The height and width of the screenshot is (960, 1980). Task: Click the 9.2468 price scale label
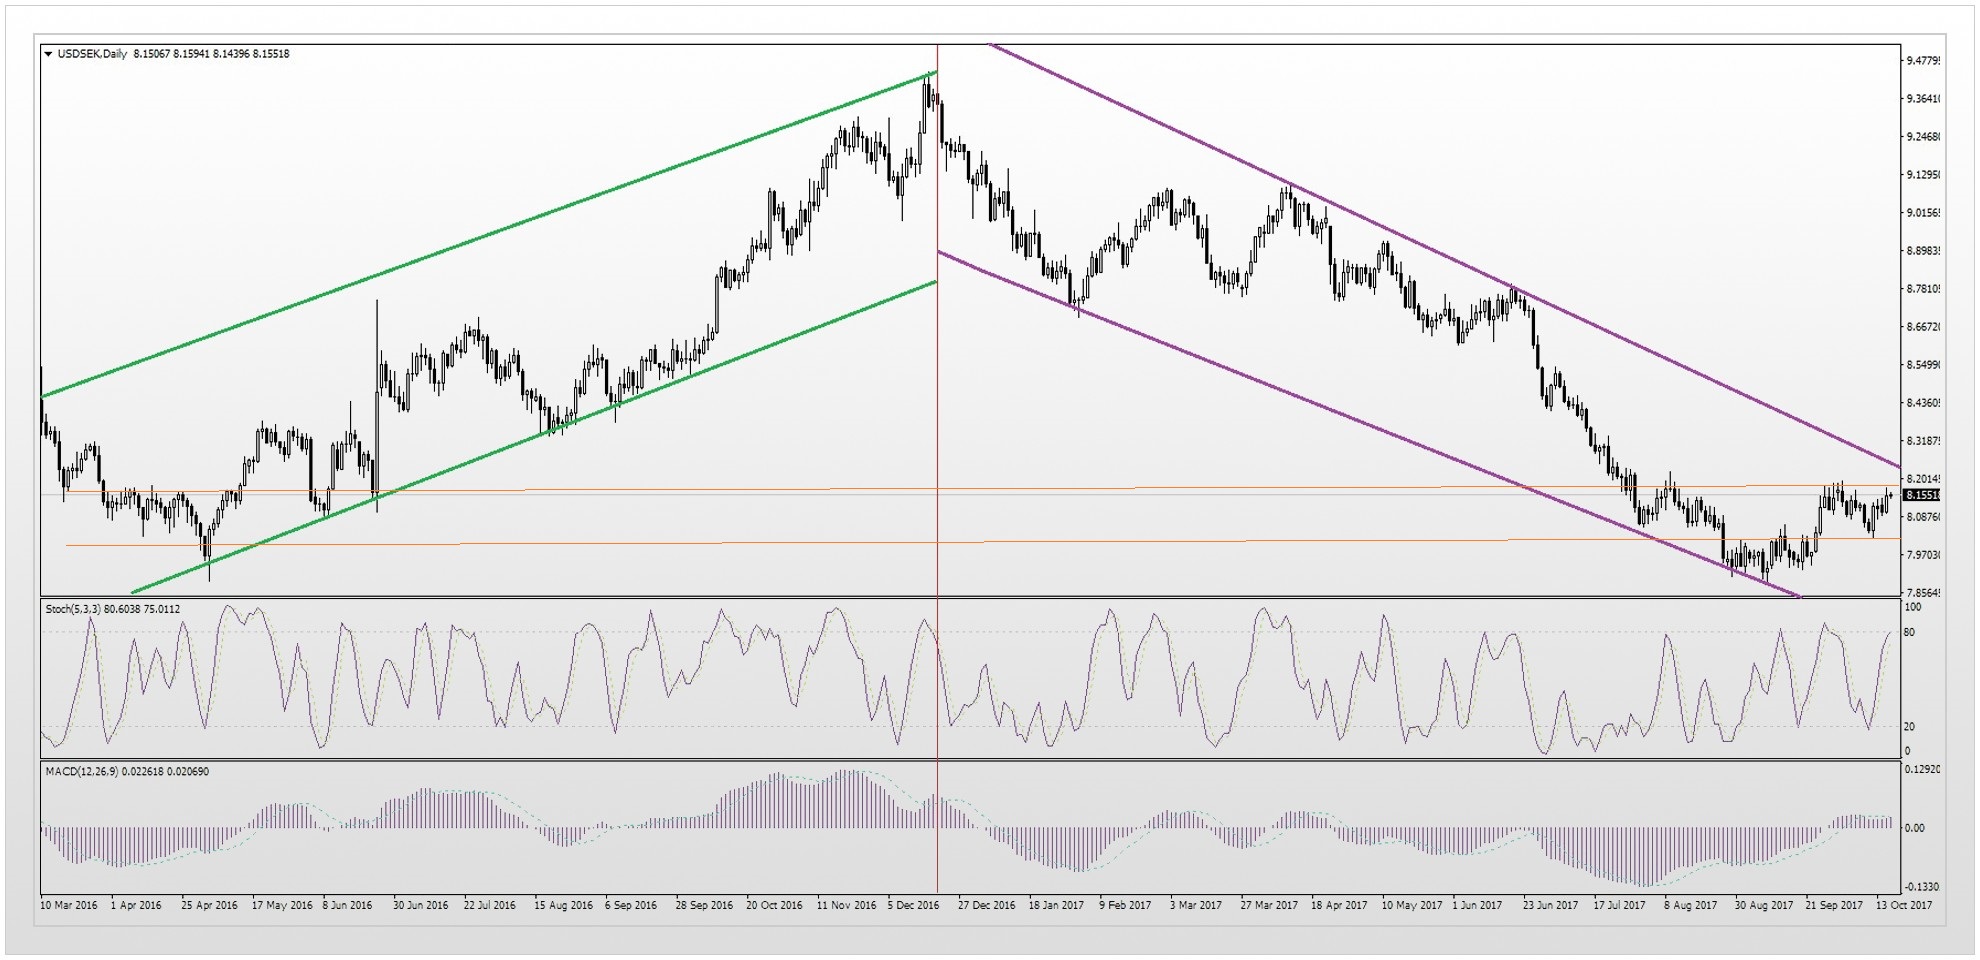(1923, 136)
